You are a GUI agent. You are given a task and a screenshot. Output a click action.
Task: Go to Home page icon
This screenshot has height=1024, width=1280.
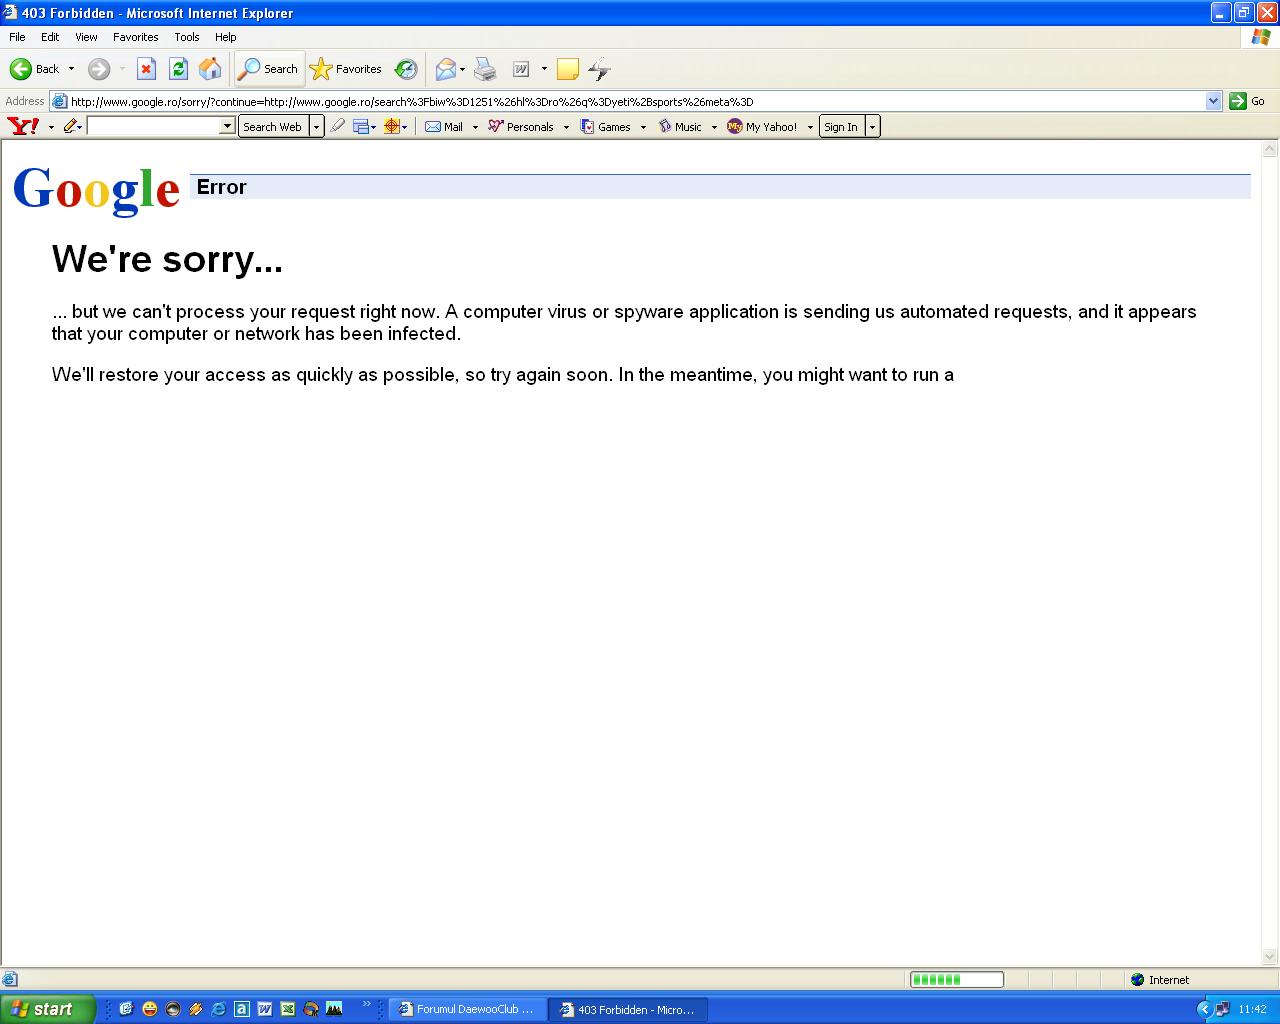tap(210, 69)
